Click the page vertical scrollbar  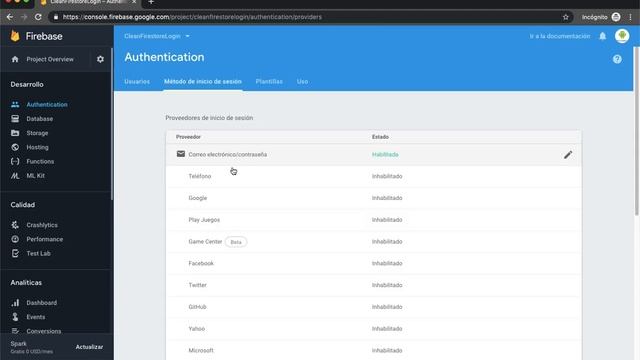coord(636,131)
